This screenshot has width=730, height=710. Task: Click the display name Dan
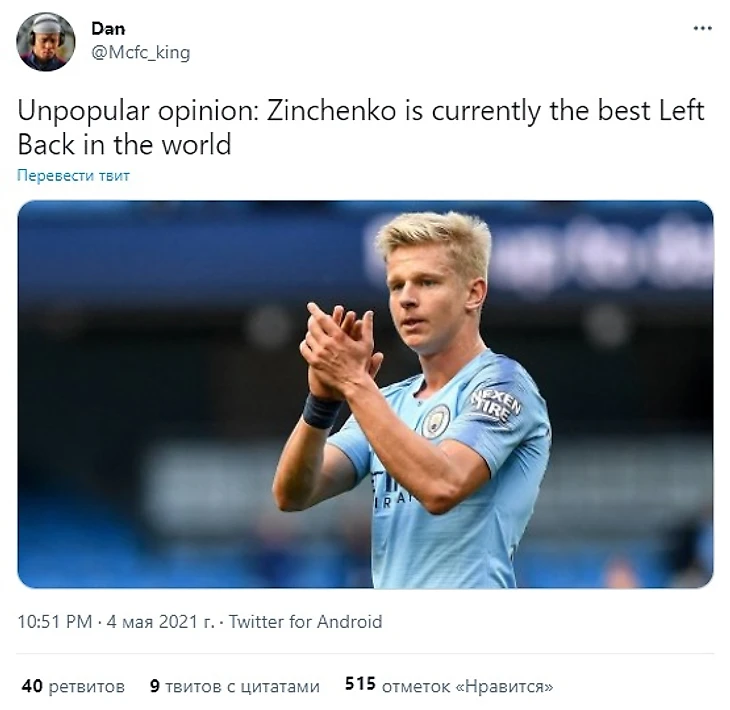pos(108,29)
